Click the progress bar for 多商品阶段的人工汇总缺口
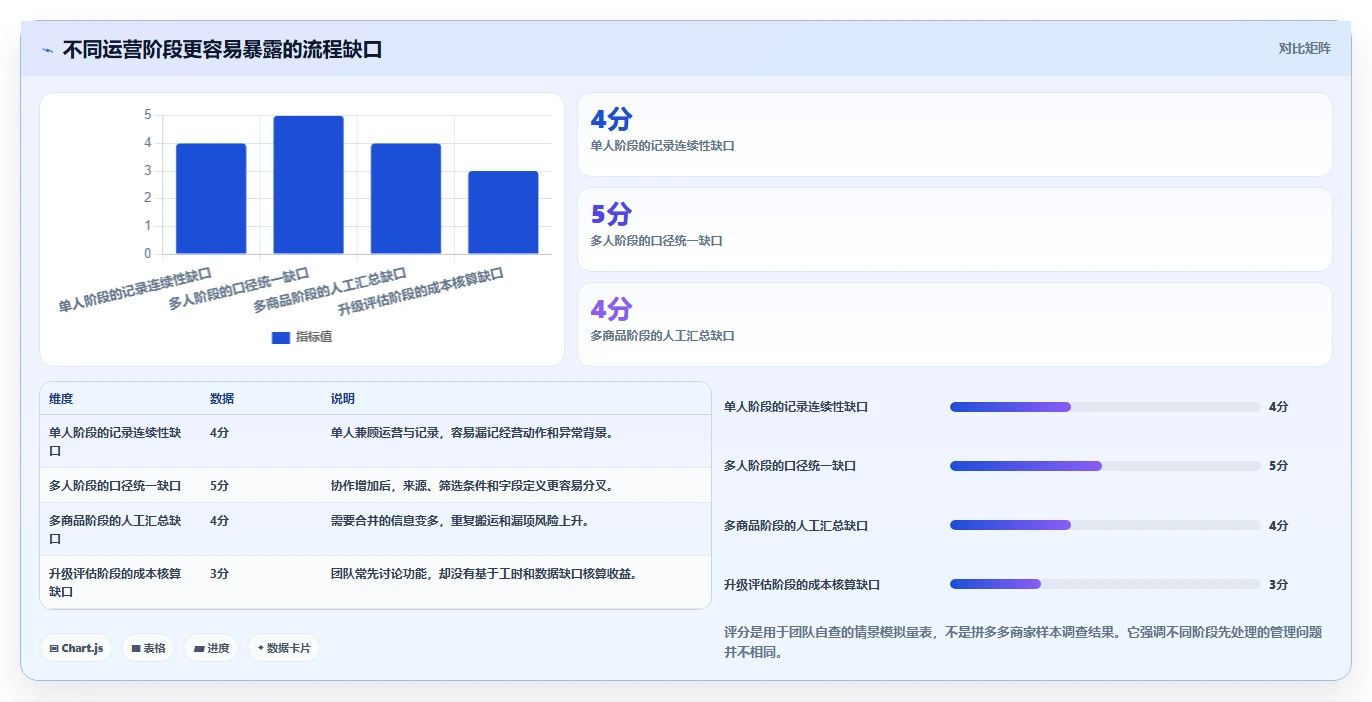Screen dimensions: 1372x702 [1105, 525]
